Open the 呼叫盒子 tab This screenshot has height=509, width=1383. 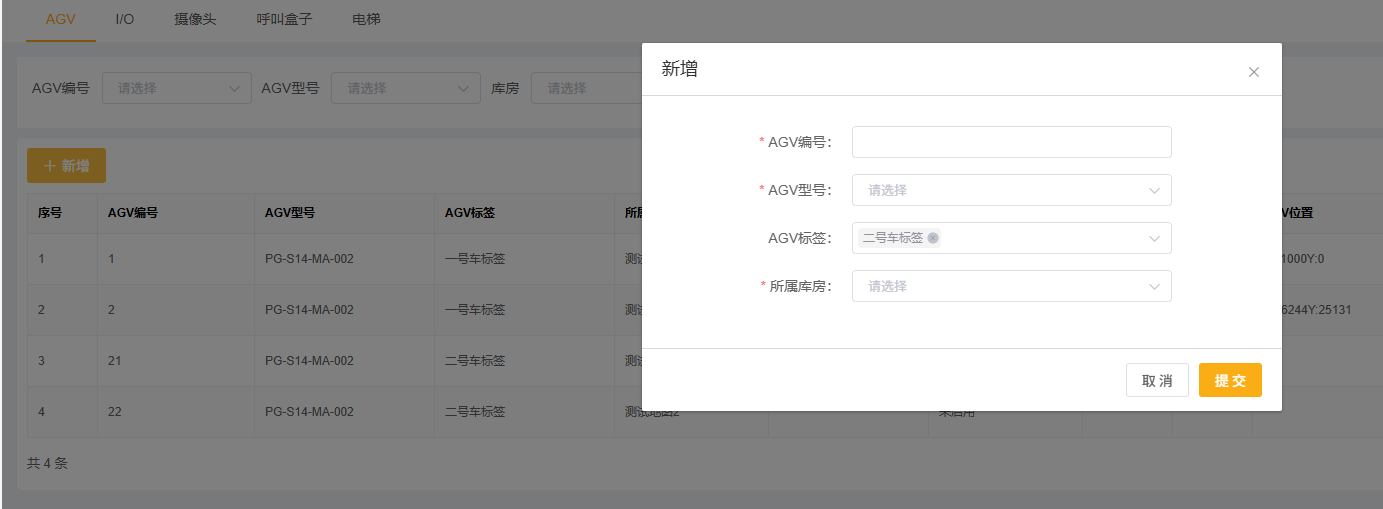(284, 19)
